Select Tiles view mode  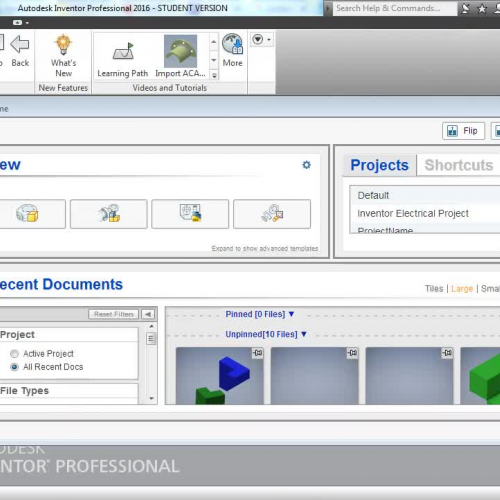pos(434,288)
